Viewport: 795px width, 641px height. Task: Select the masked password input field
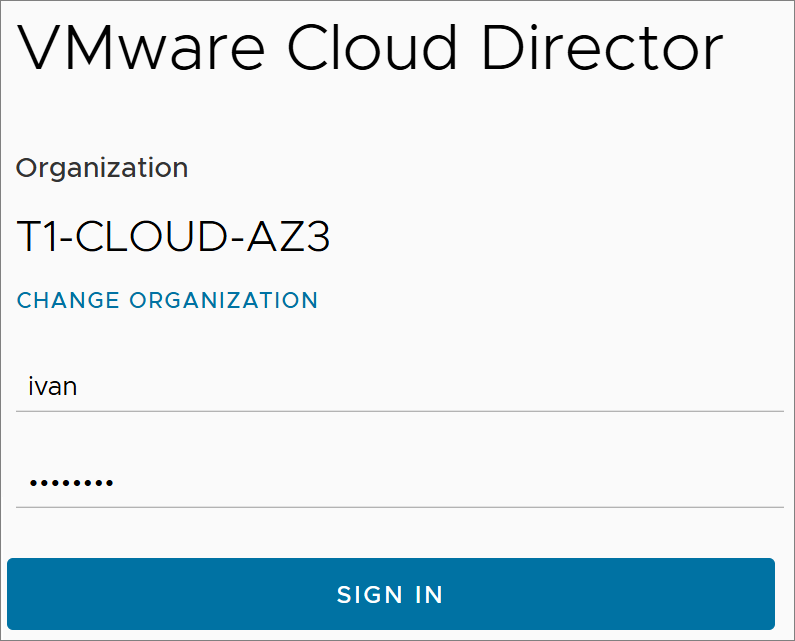click(400, 482)
